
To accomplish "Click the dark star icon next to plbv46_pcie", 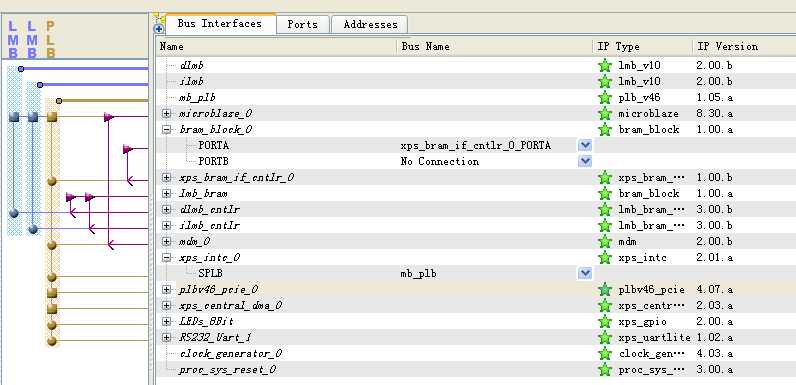I will click(605, 290).
